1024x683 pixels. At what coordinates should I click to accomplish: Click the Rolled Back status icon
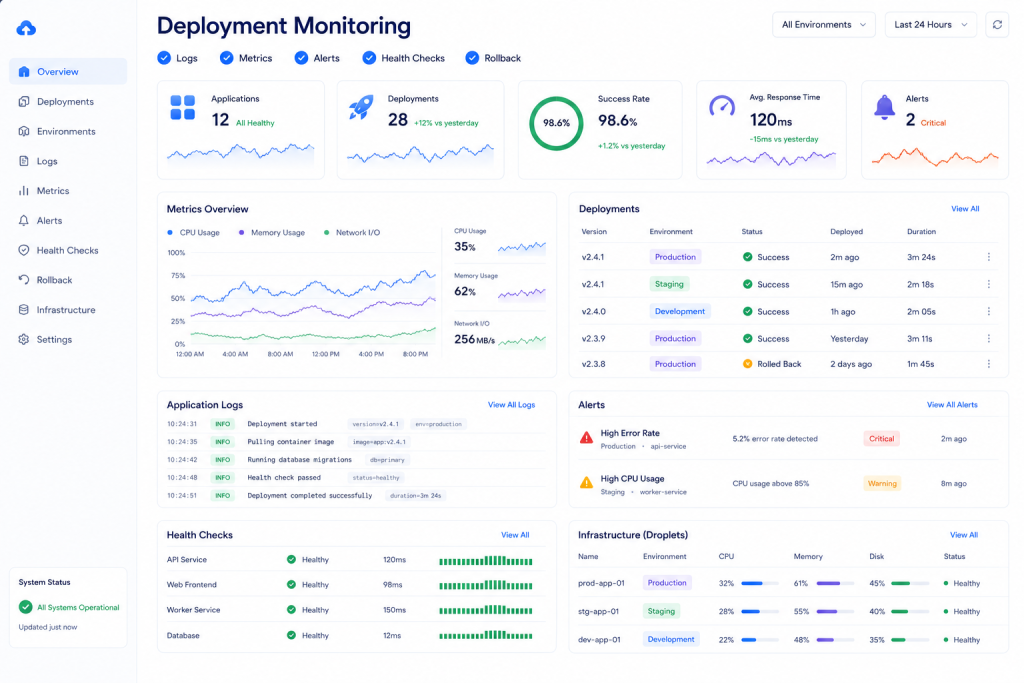[x=747, y=364]
